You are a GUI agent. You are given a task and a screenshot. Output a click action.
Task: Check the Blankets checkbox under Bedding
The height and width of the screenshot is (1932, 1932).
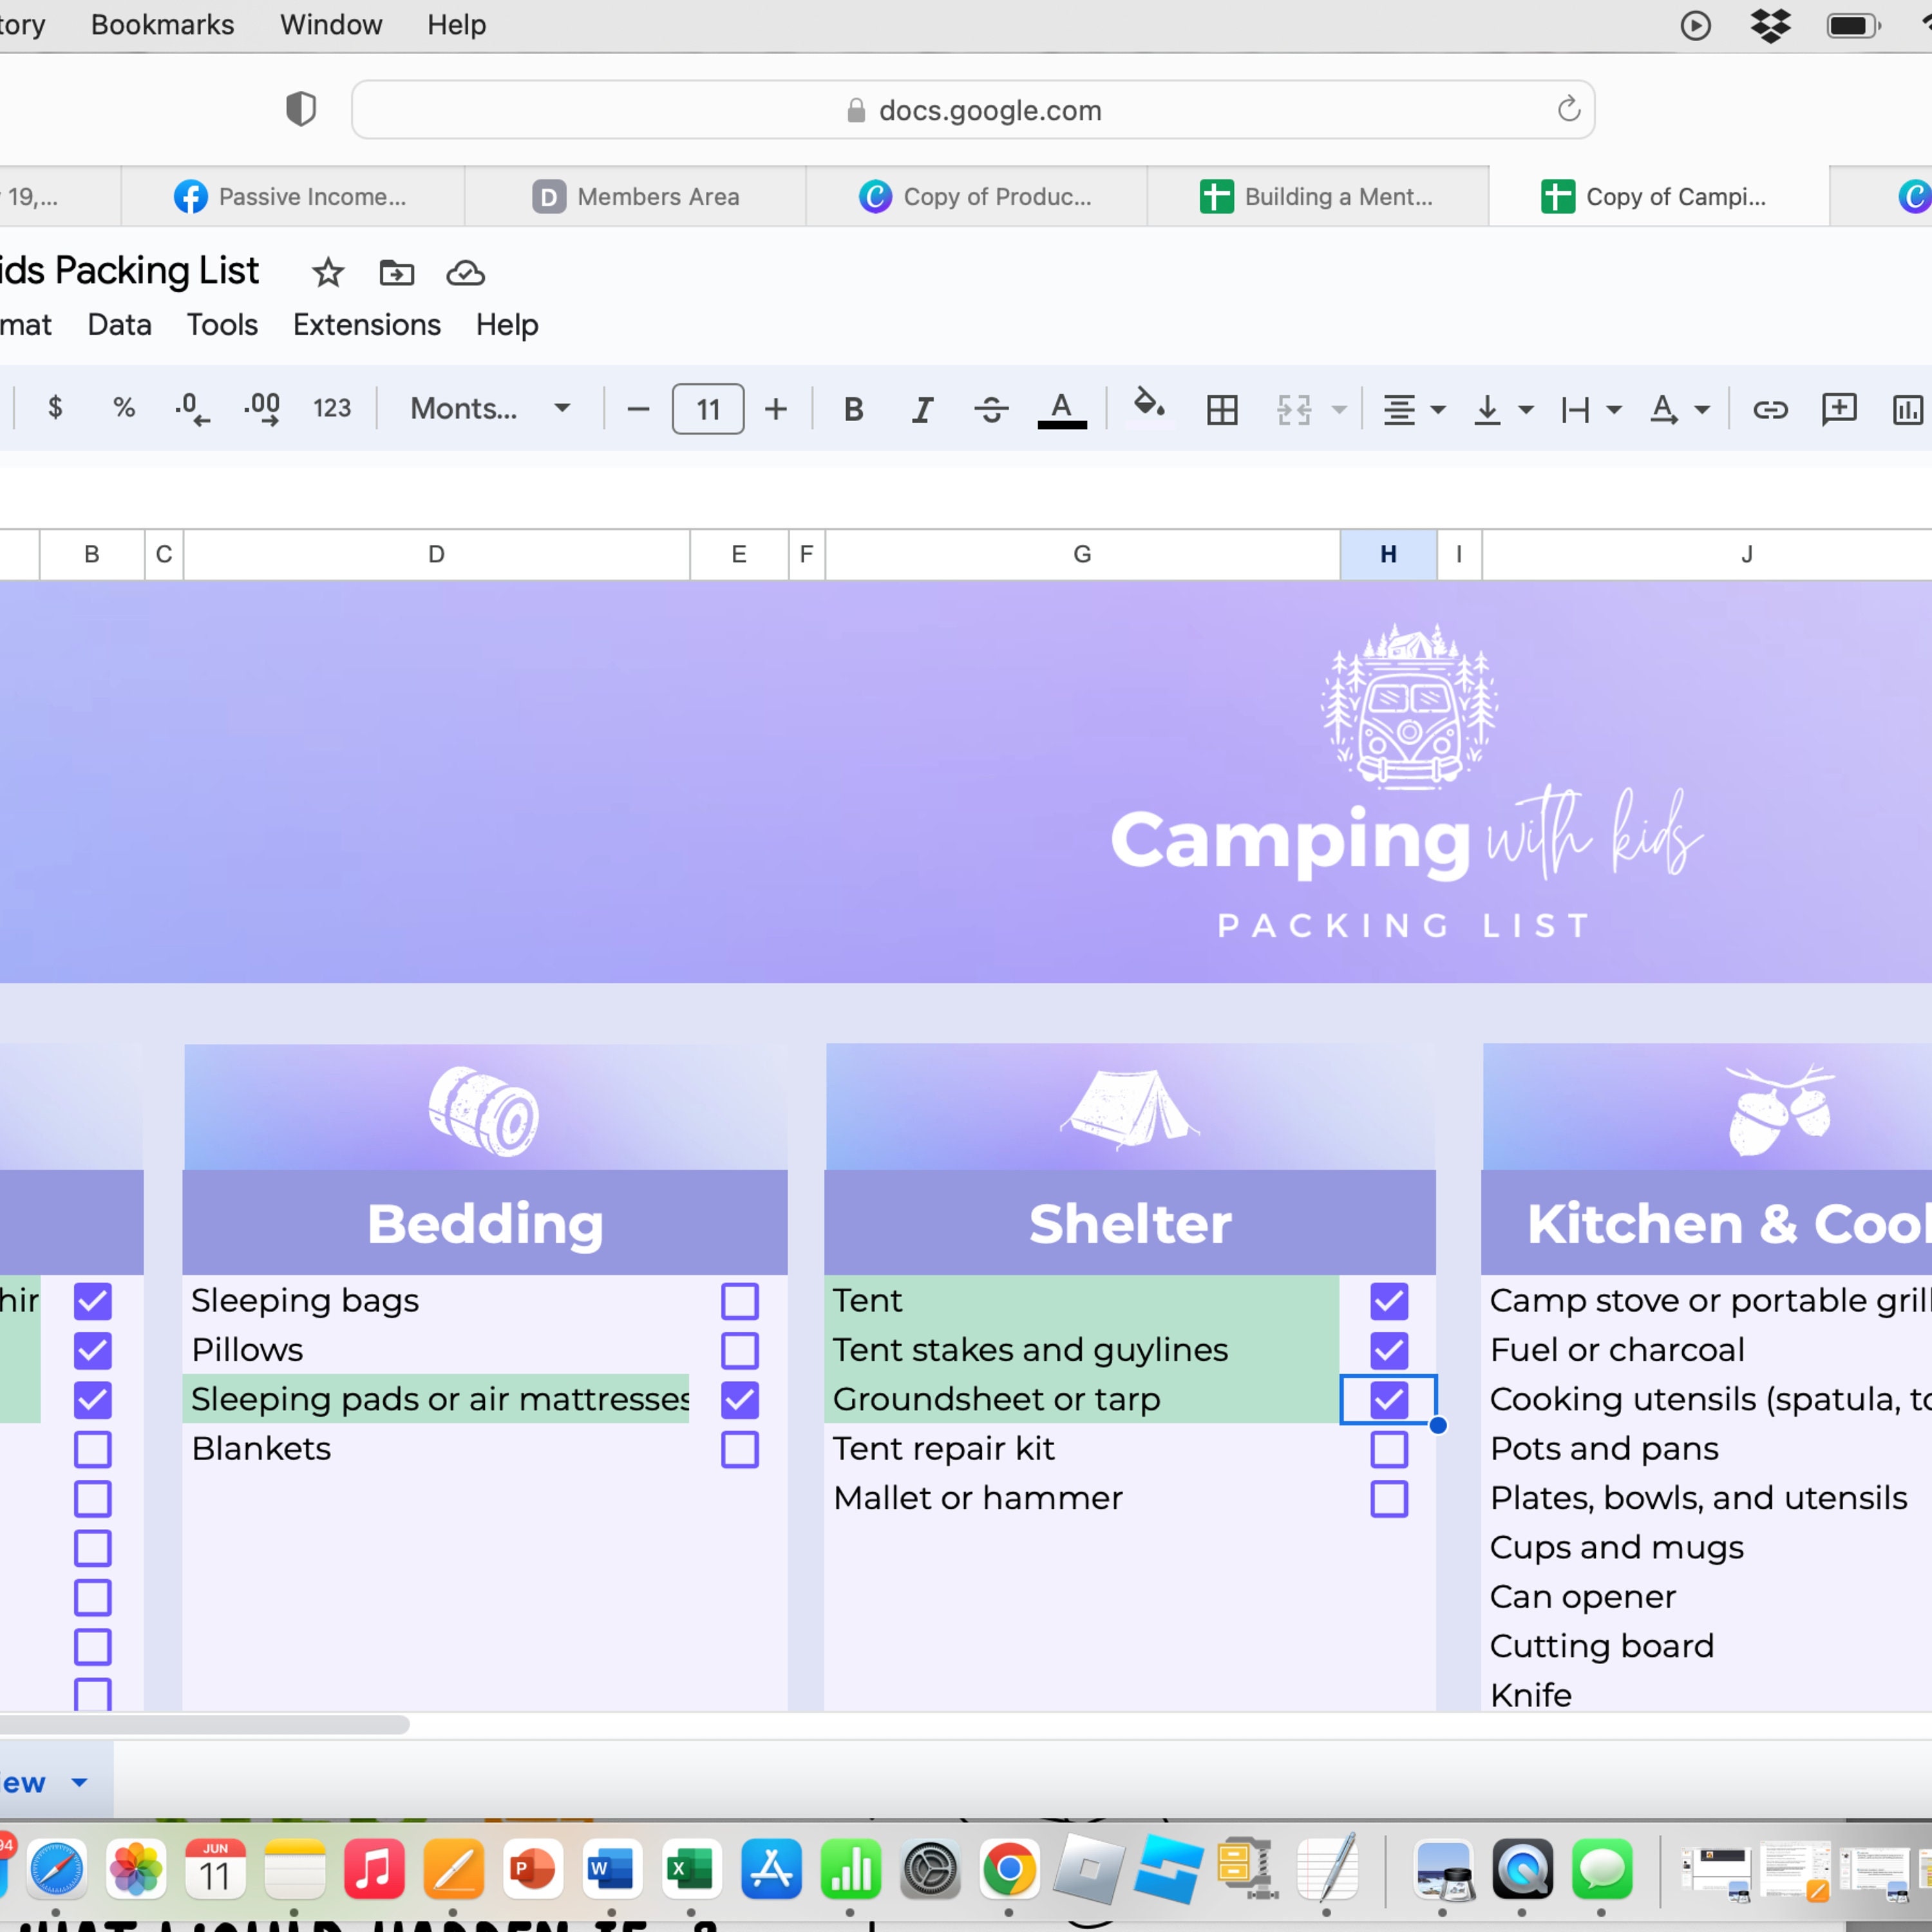click(740, 1450)
